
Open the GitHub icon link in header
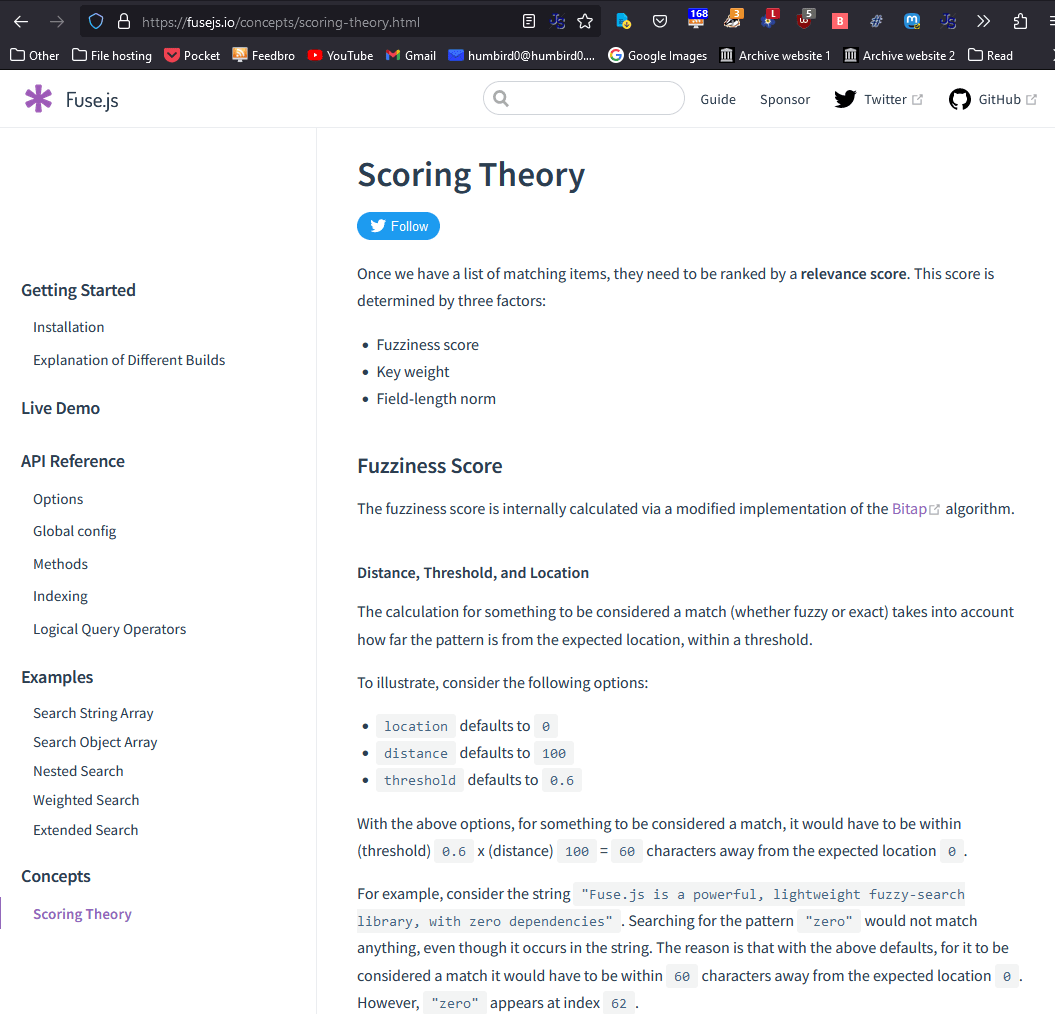pyautogui.click(x=960, y=99)
